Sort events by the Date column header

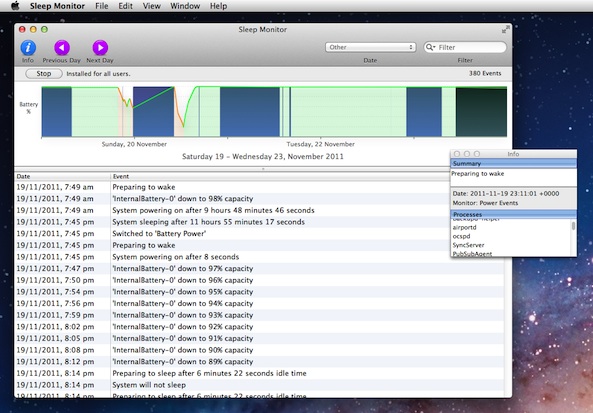tap(62, 176)
